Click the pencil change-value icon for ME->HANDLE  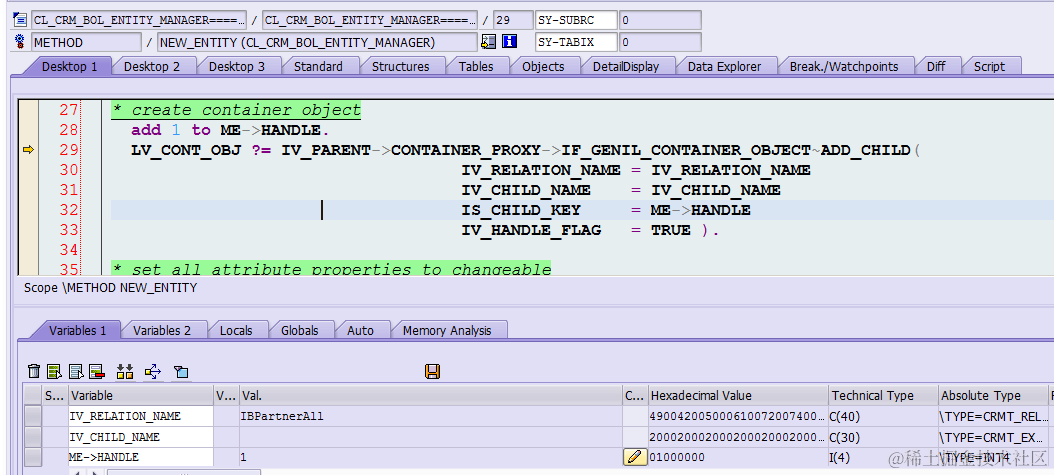click(x=633, y=457)
